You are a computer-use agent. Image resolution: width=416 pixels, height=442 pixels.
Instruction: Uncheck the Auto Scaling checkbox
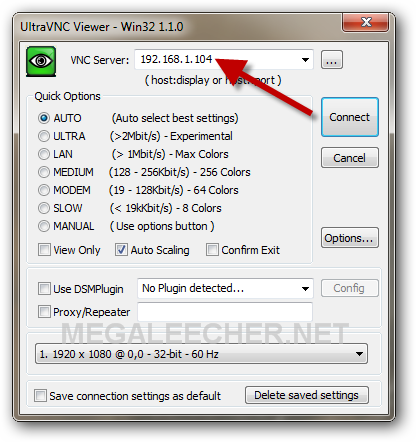[121, 250]
